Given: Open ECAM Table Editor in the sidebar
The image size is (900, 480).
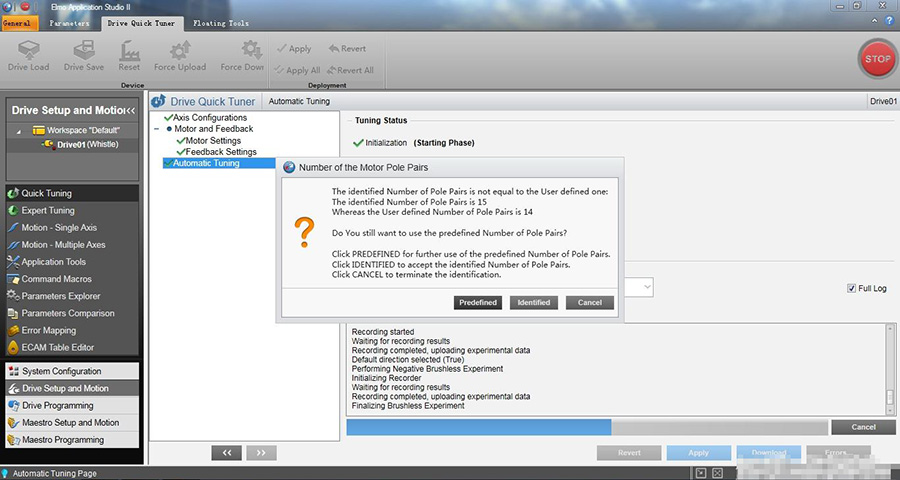Looking at the screenshot, I should [58, 347].
